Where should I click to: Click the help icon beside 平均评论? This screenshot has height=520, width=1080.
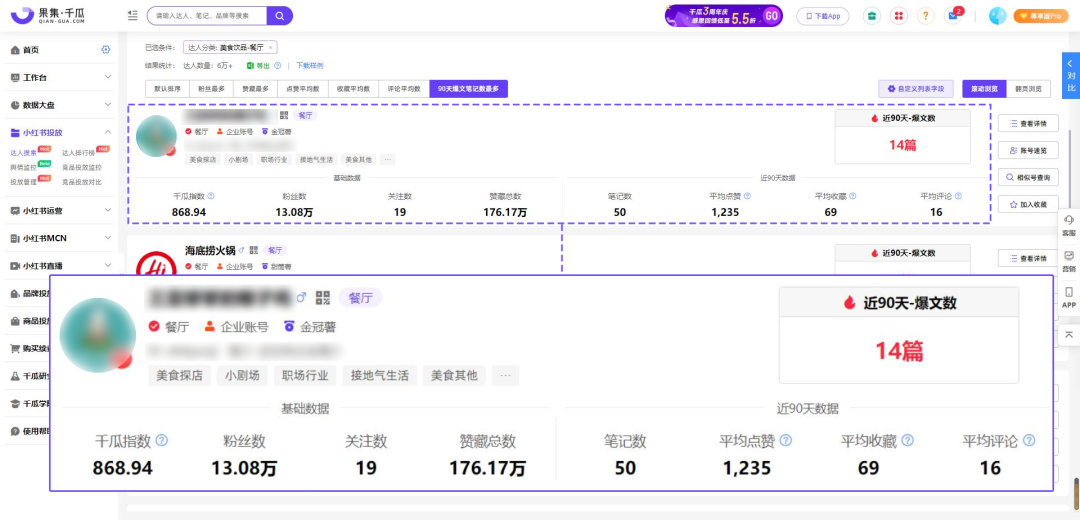(x=959, y=196)
